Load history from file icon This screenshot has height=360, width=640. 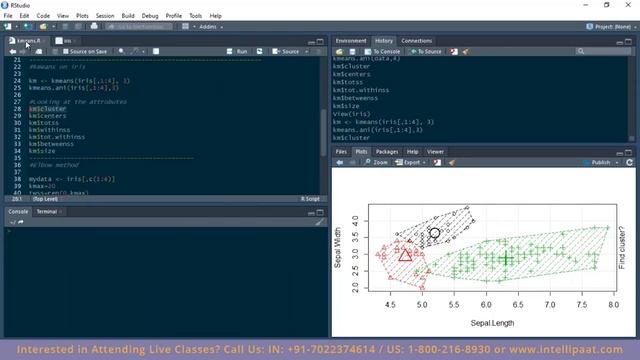(x=339, y=51)
